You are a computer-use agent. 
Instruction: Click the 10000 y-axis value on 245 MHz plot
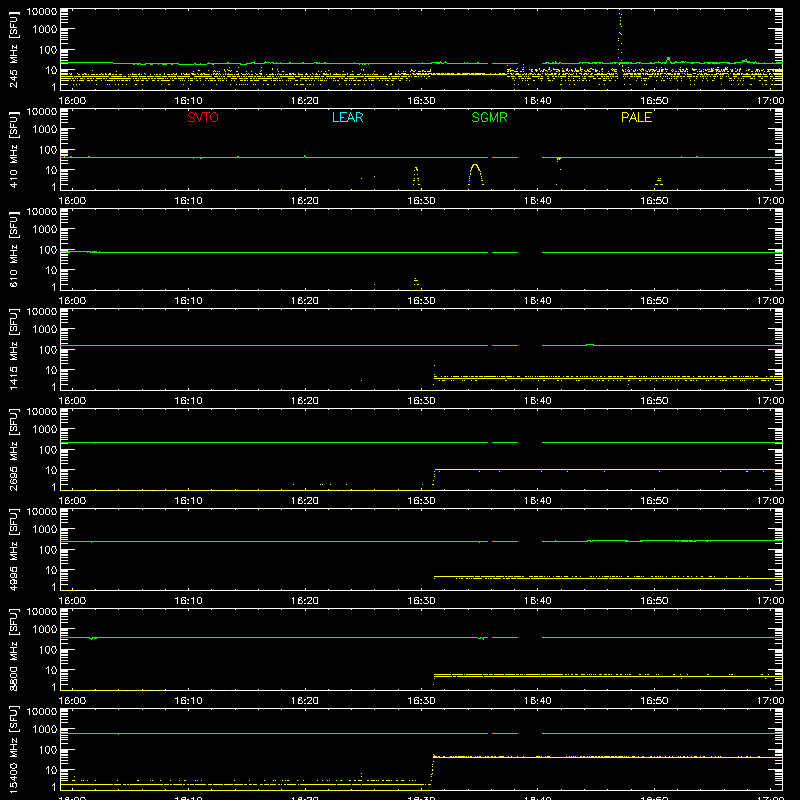click(x=42, y=12)
